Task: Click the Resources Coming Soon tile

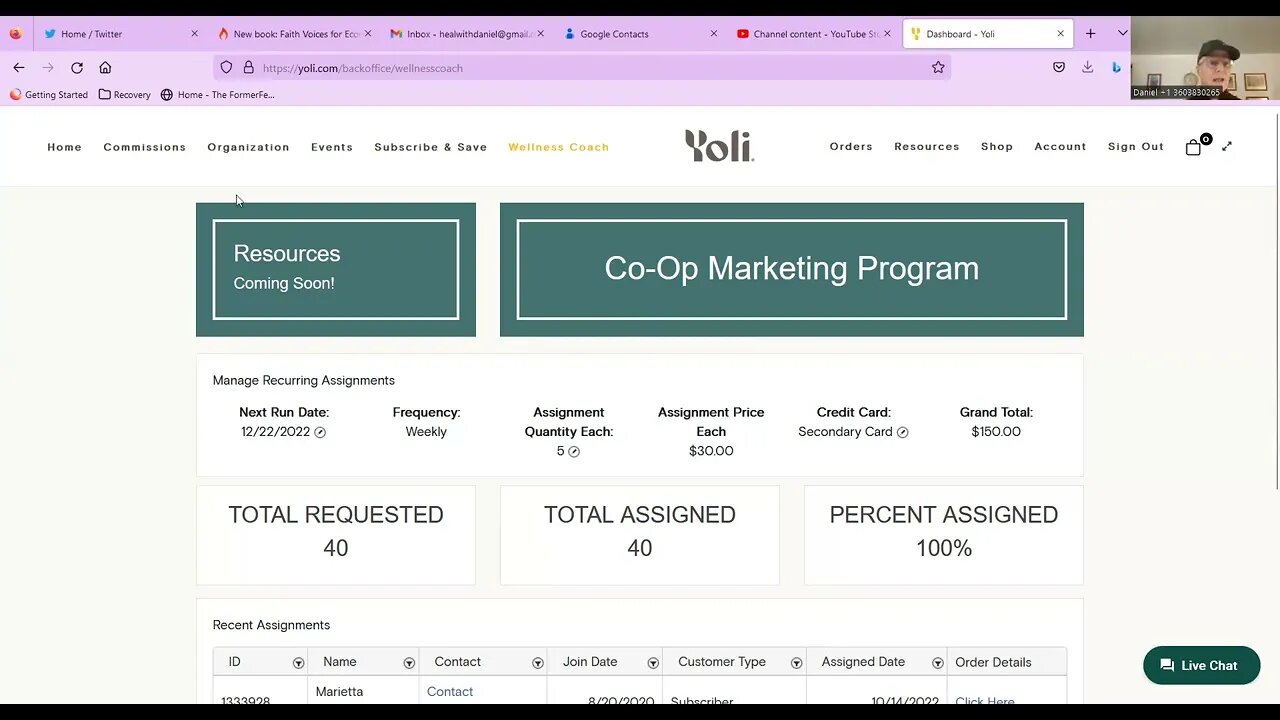Action: (336, 269)
